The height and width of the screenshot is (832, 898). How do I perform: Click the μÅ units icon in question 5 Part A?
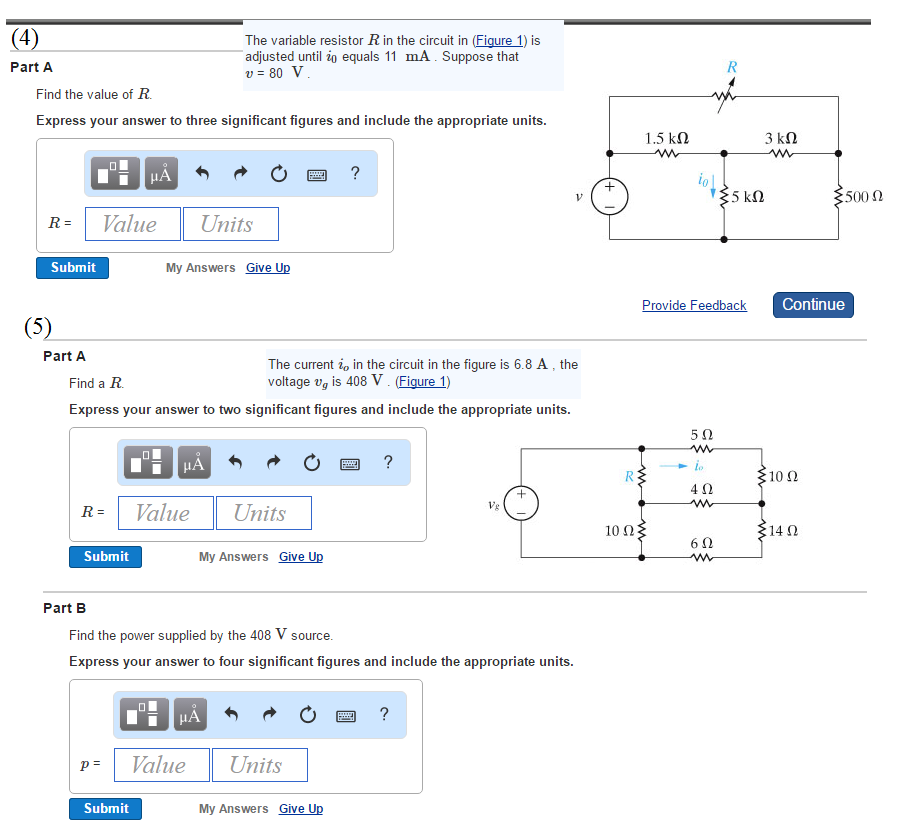(193, 462)
